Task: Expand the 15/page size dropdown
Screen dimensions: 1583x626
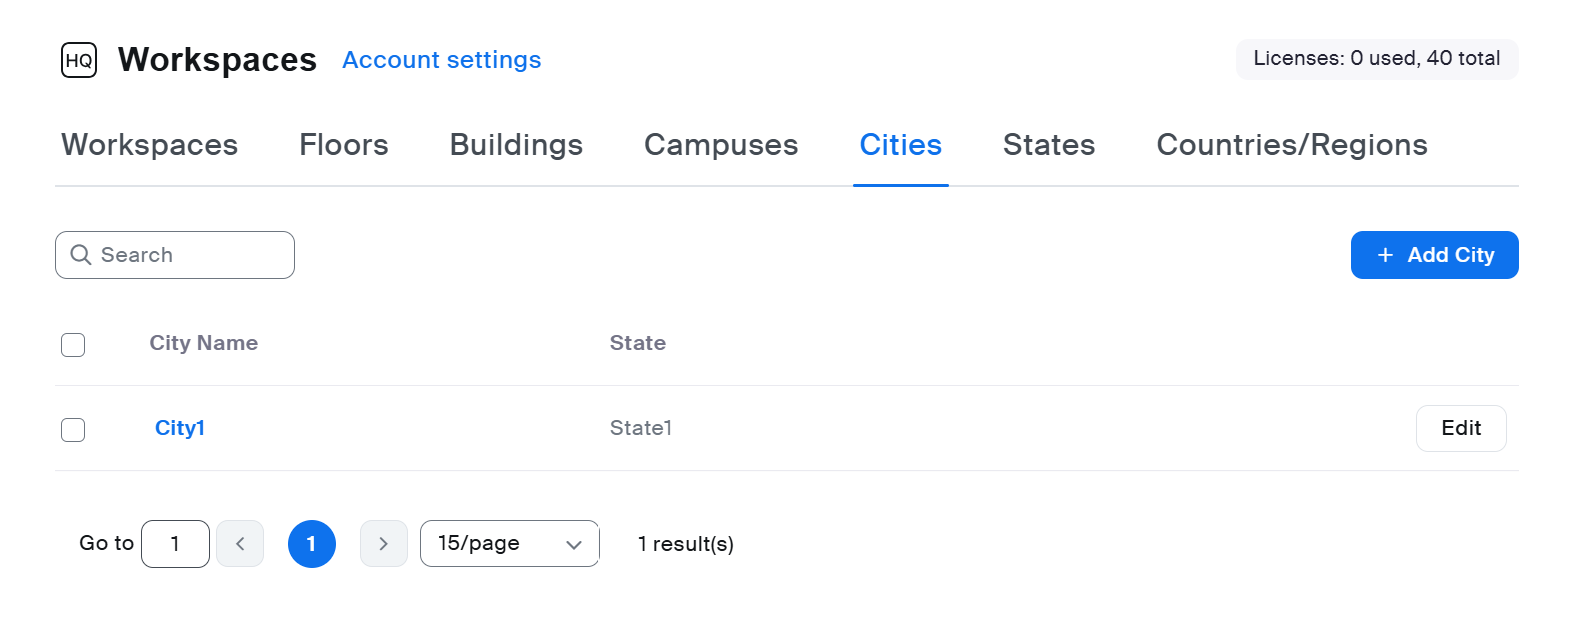Action: [x=509, y=544]
